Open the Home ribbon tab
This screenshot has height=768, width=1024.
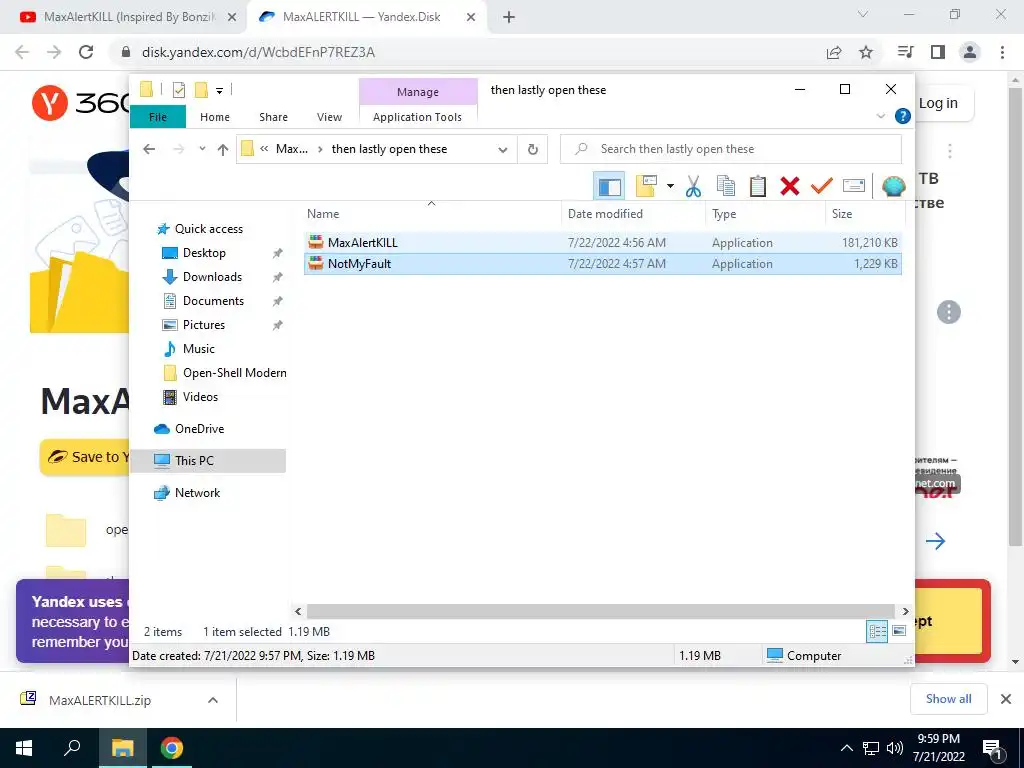click(215, 117)
